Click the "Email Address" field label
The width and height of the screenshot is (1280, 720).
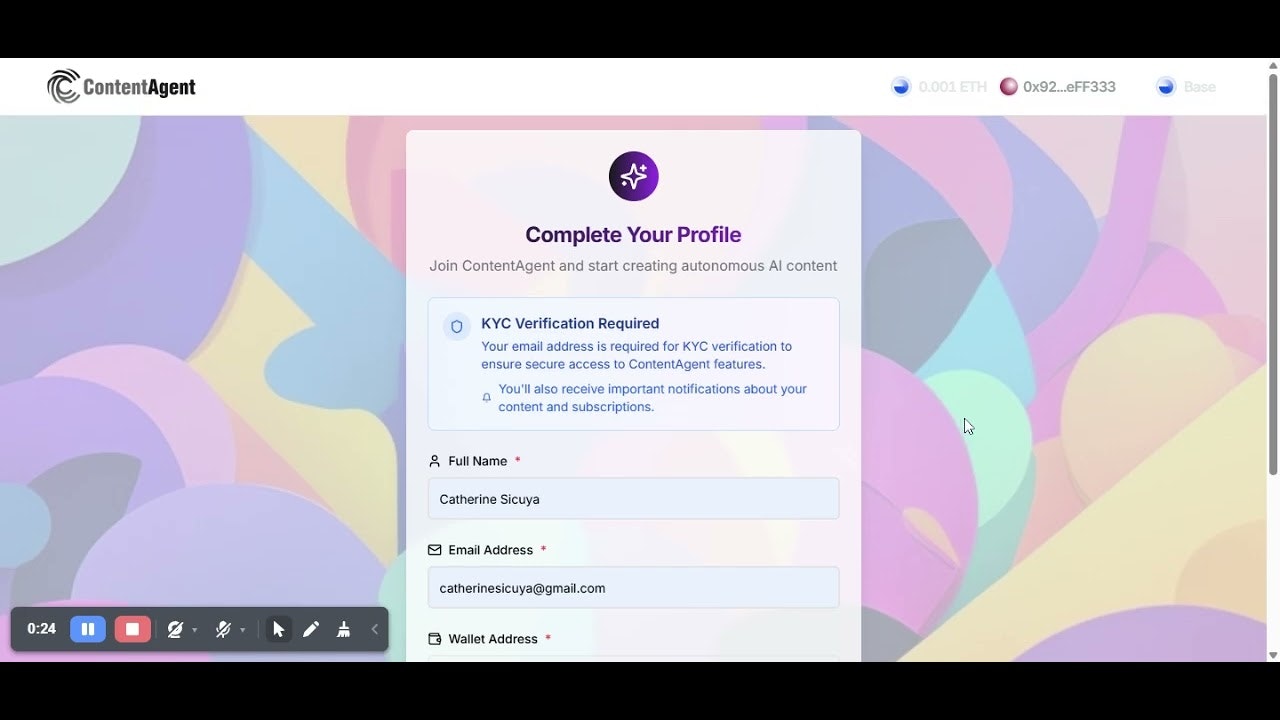[491, 550]
